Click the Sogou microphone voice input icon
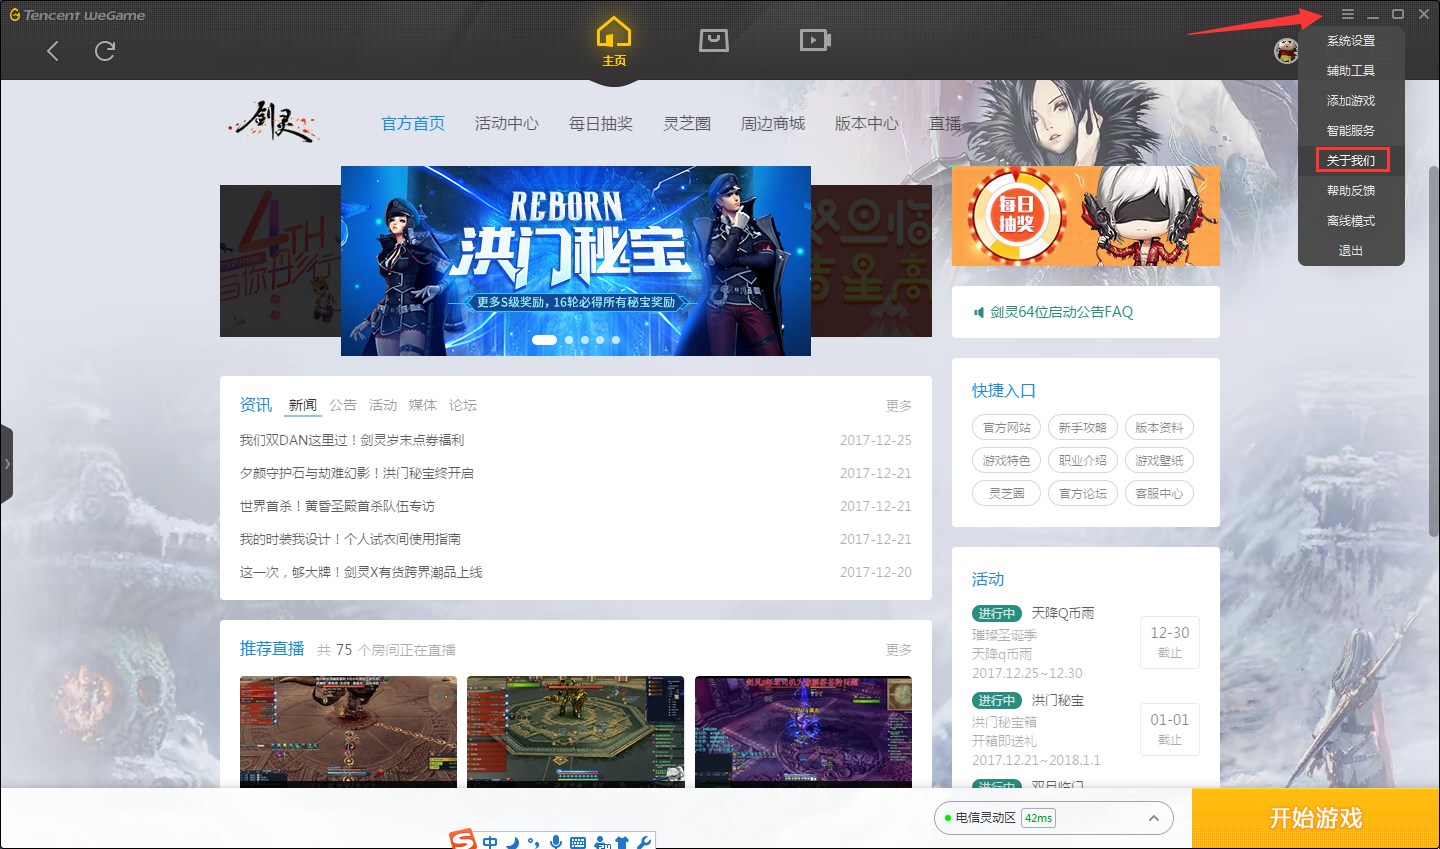1440x849 pixels. point(556,842)
